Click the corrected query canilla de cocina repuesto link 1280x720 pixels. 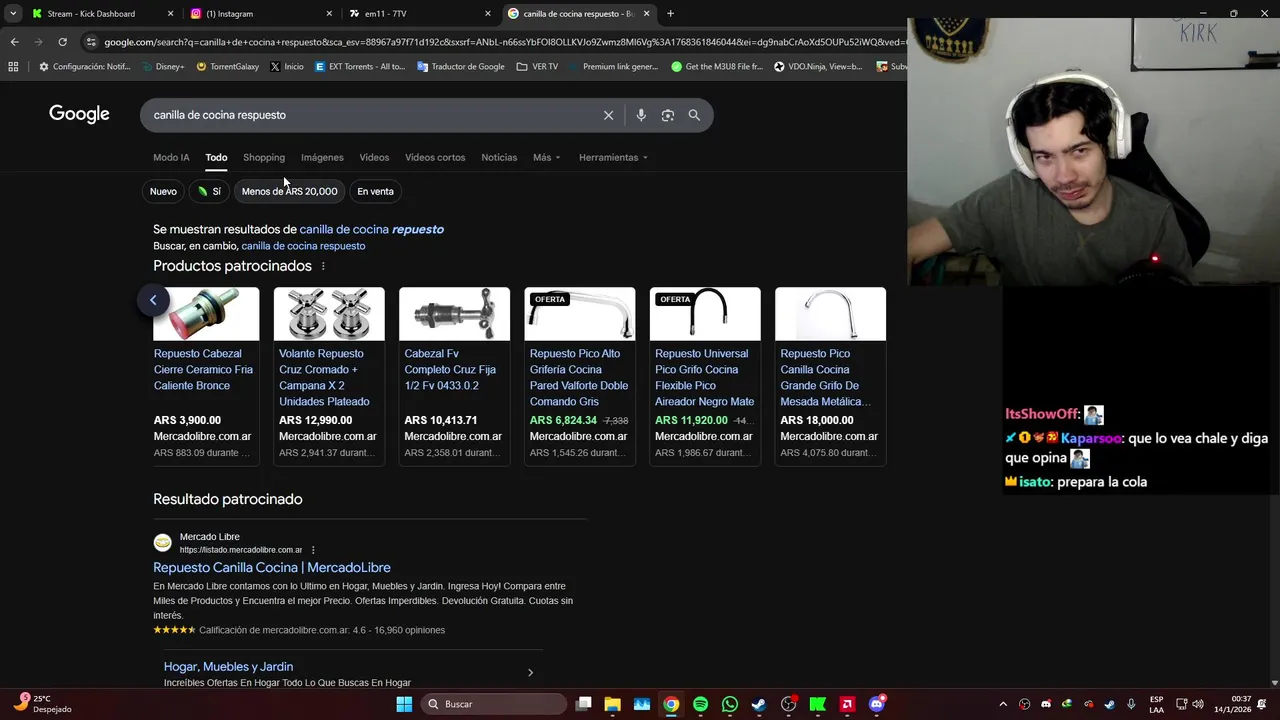click(371, 229)
